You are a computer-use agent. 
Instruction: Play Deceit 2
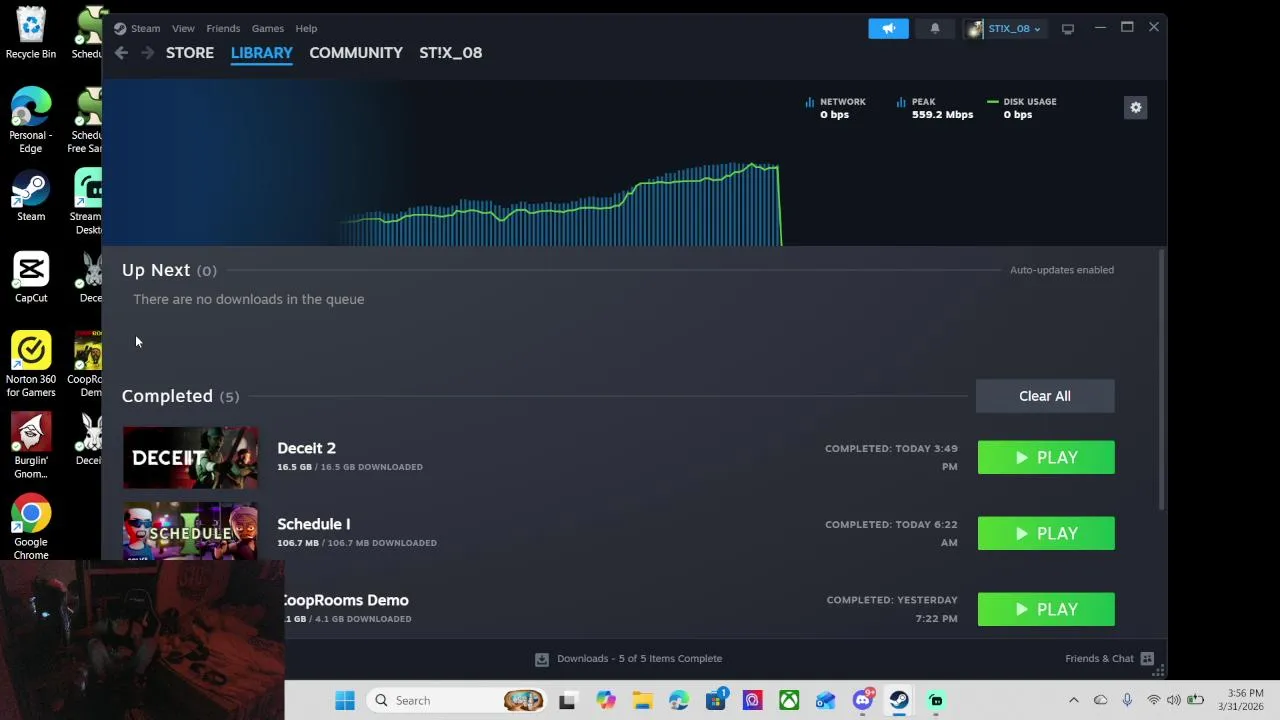1046,457
